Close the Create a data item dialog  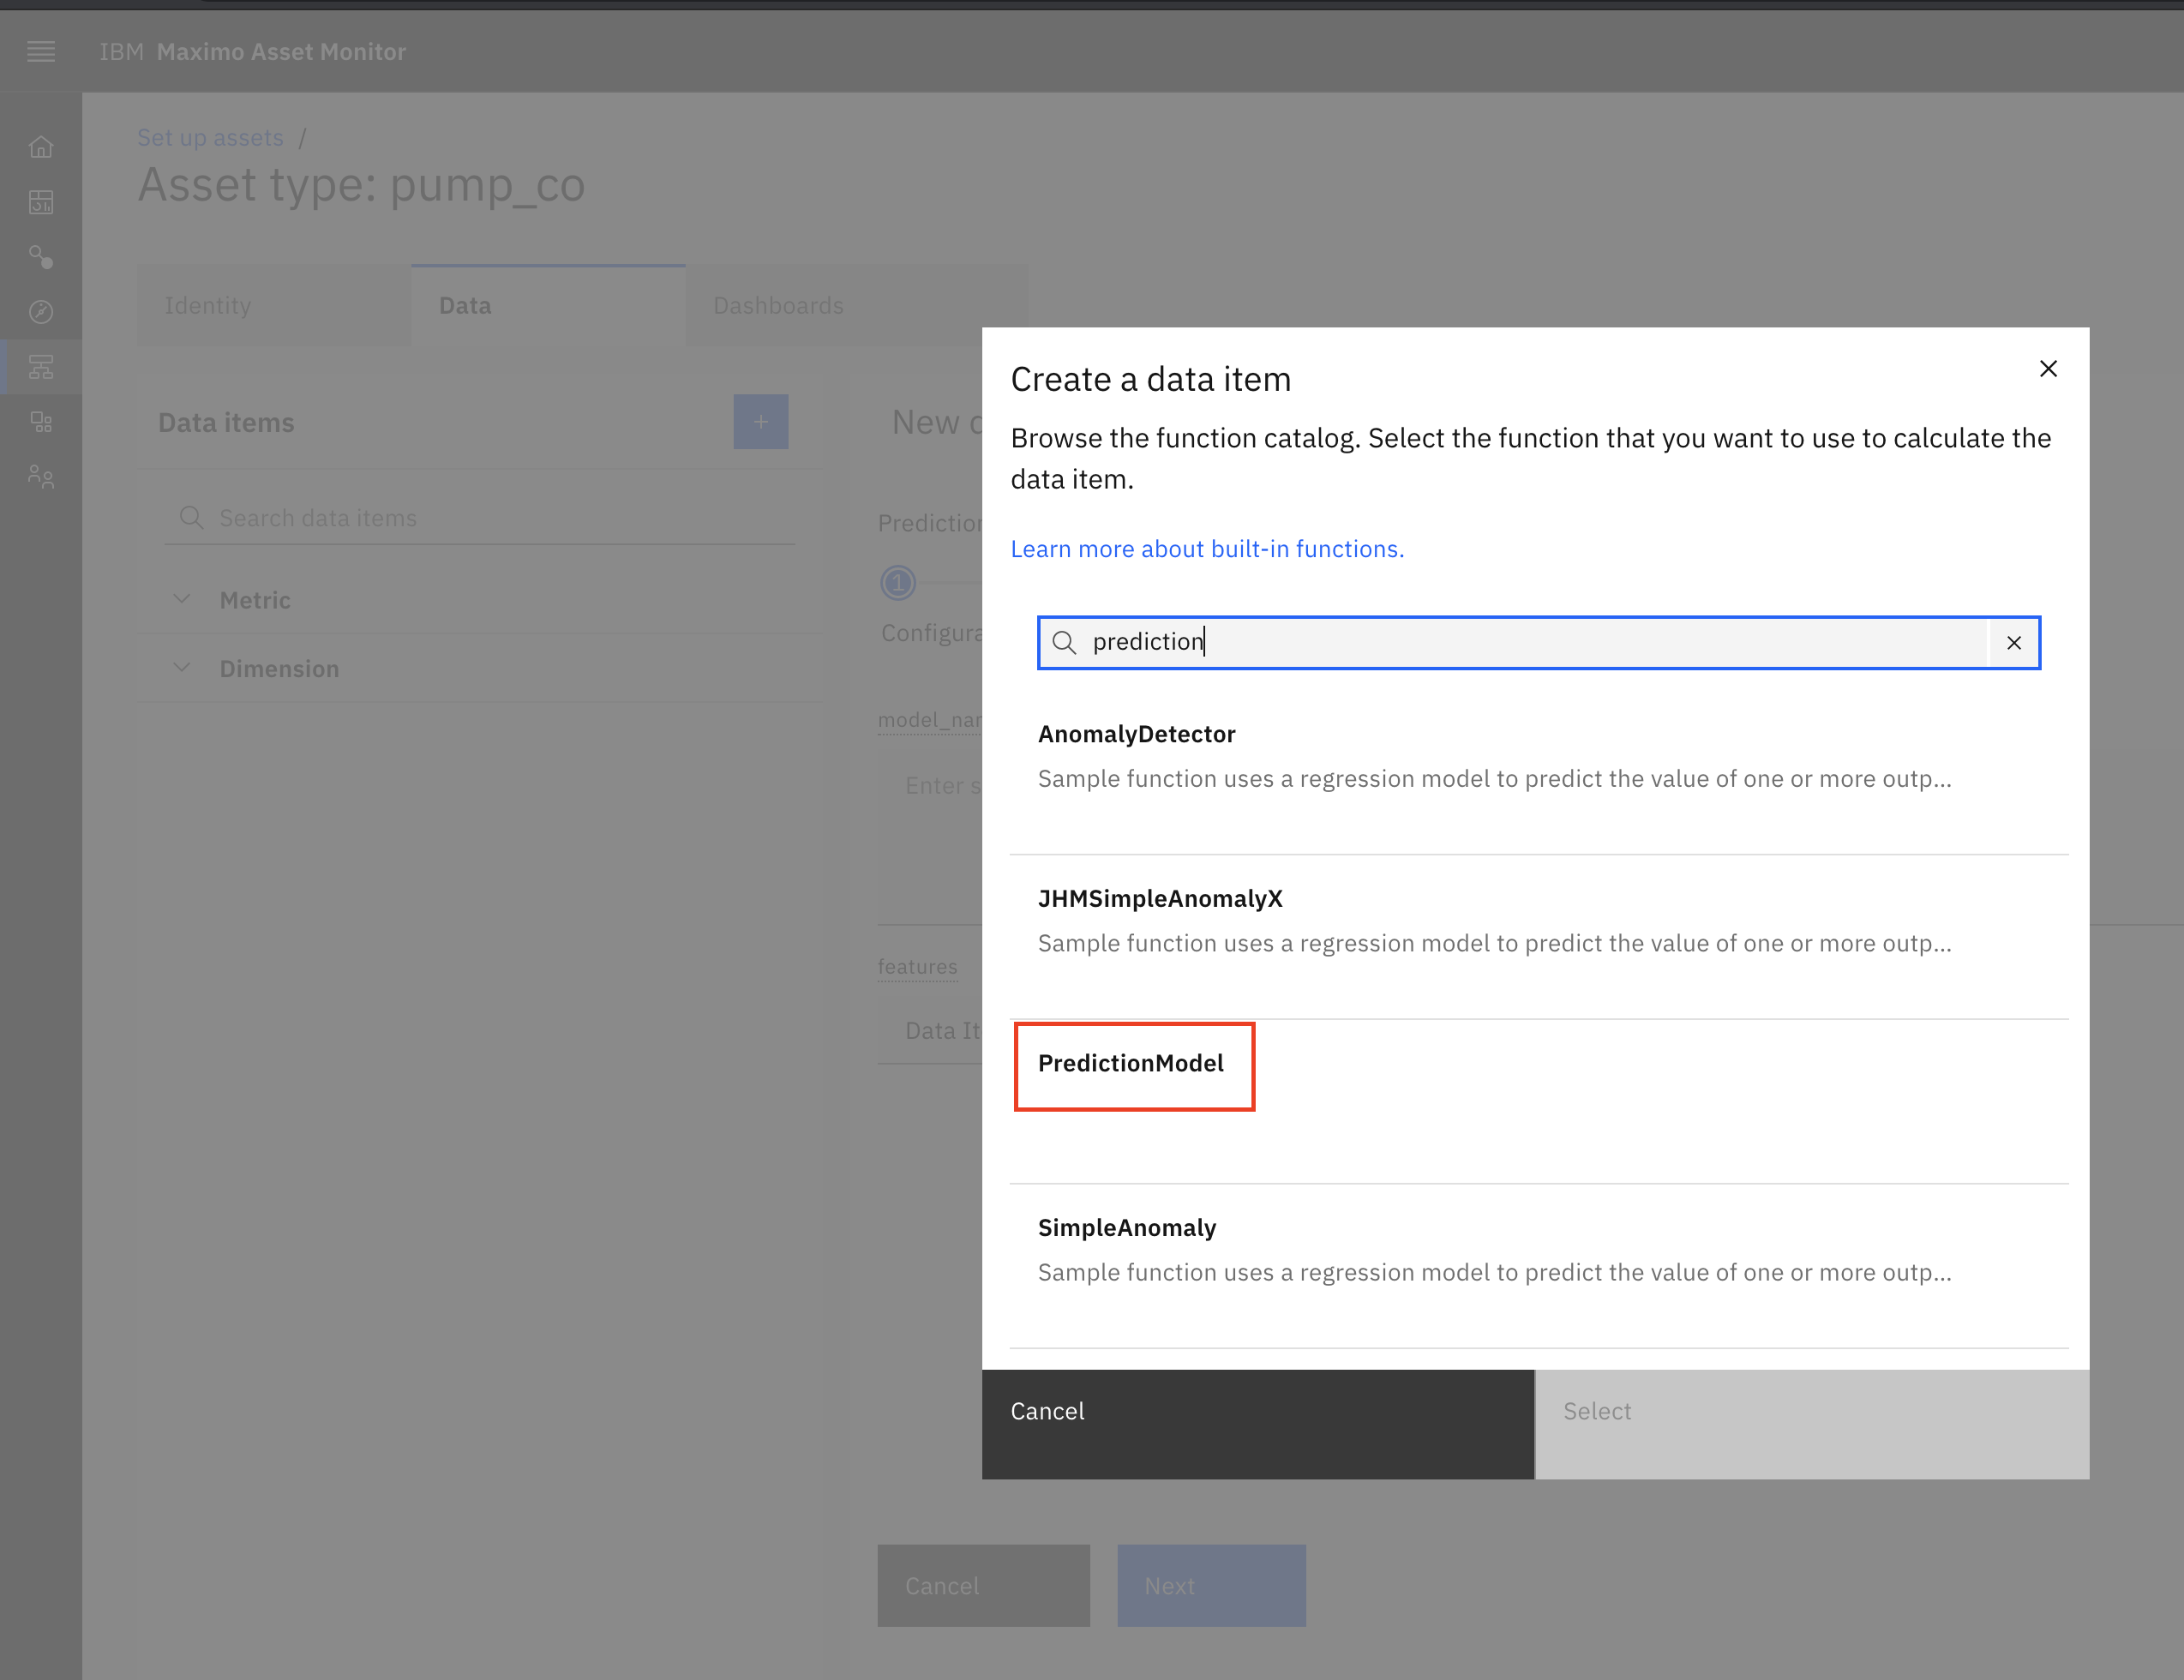click(x=2048, y=369)
